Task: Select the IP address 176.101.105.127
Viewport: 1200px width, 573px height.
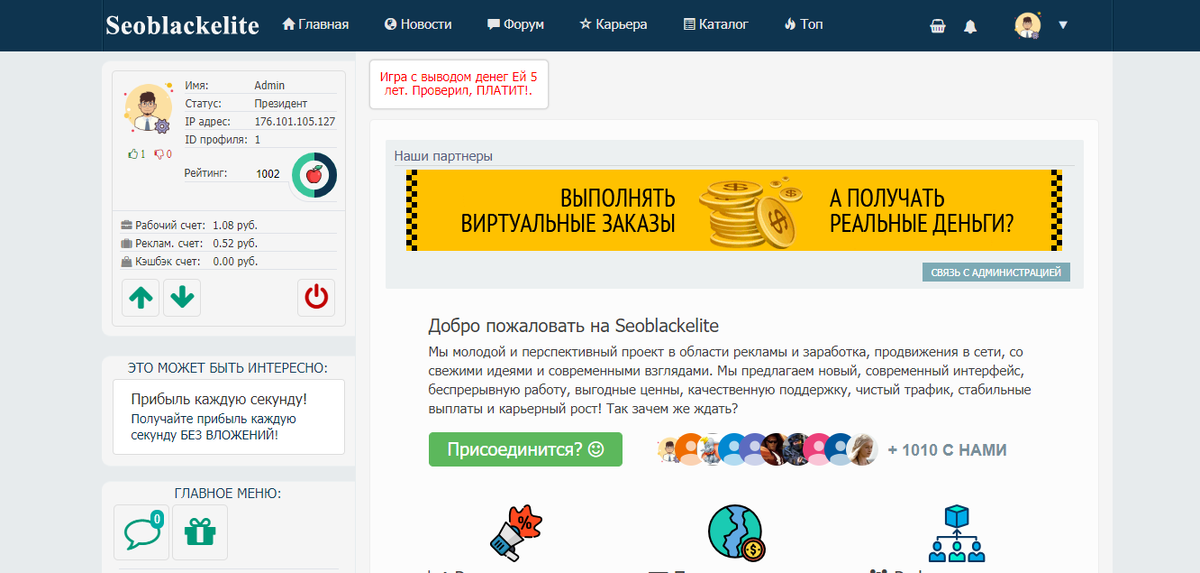Action: pos(294,122)
